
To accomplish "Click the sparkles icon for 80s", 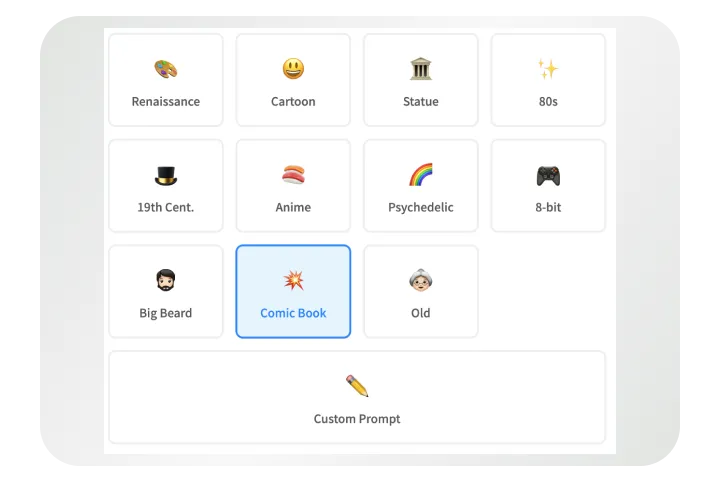I will 548,69.
